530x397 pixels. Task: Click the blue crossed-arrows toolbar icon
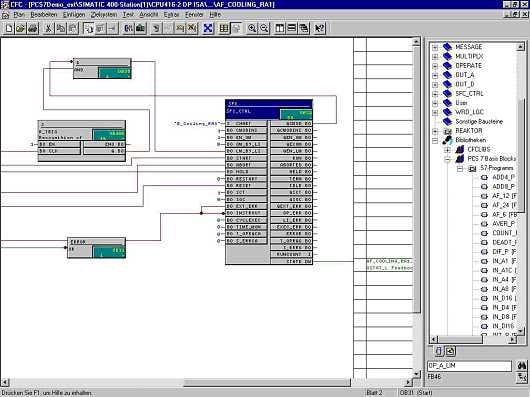208,28
